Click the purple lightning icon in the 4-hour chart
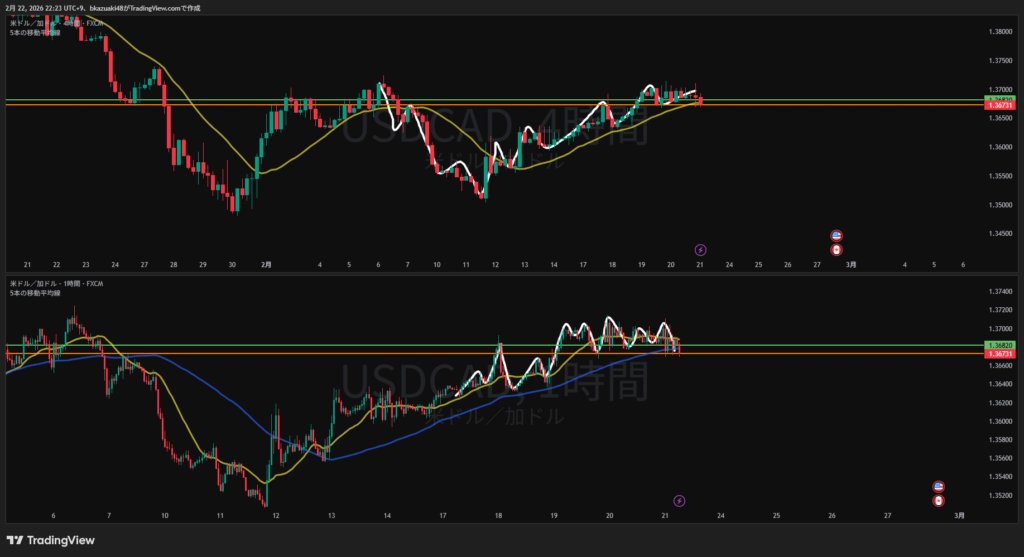Viewport: 1024px width, 557px height. click(x=700, y=249)
